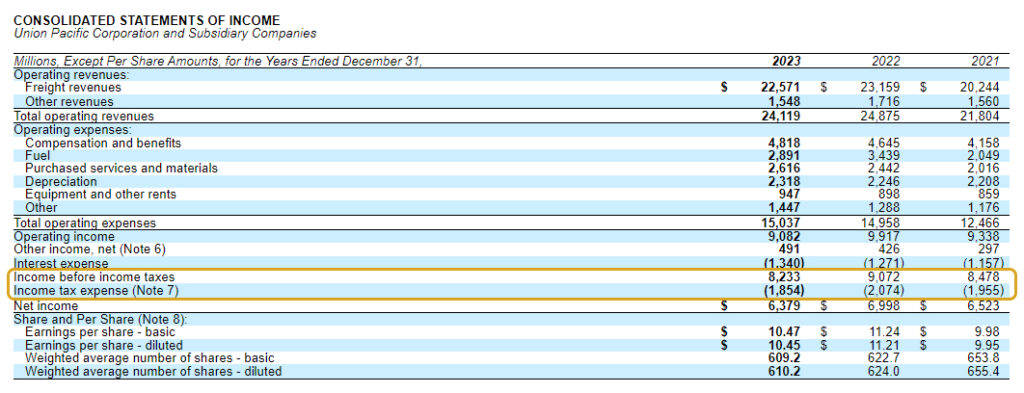The width and height of the screenshot is (1024, 393).
Task: Click Purchased services value 2,616
Action: pos(785,168)
